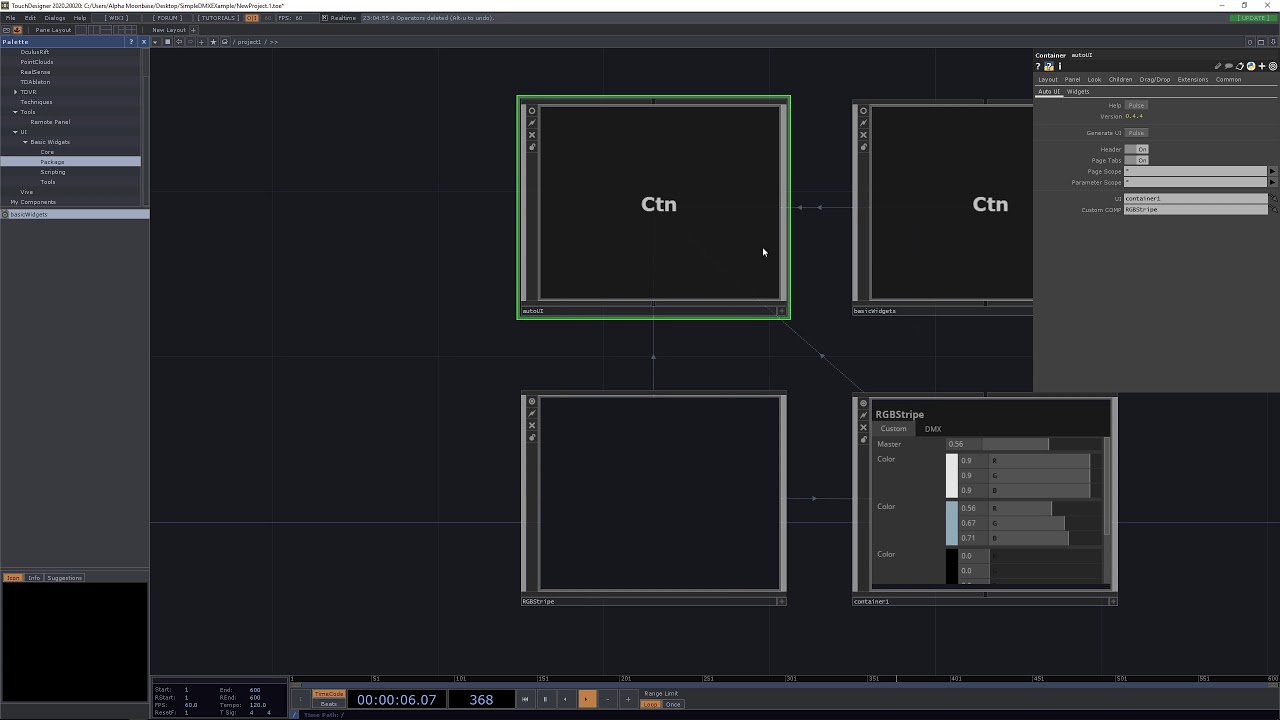Click the white Color swatch in RGBStripe
This screenshot has width=1280, height=720.
(x=952, y=476)
